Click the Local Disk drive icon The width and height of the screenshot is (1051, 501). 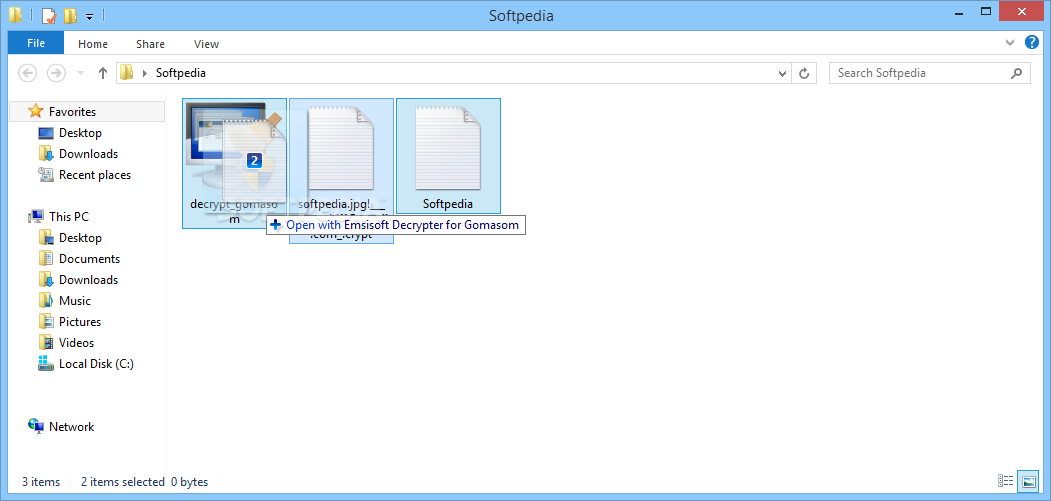(46, 364)
